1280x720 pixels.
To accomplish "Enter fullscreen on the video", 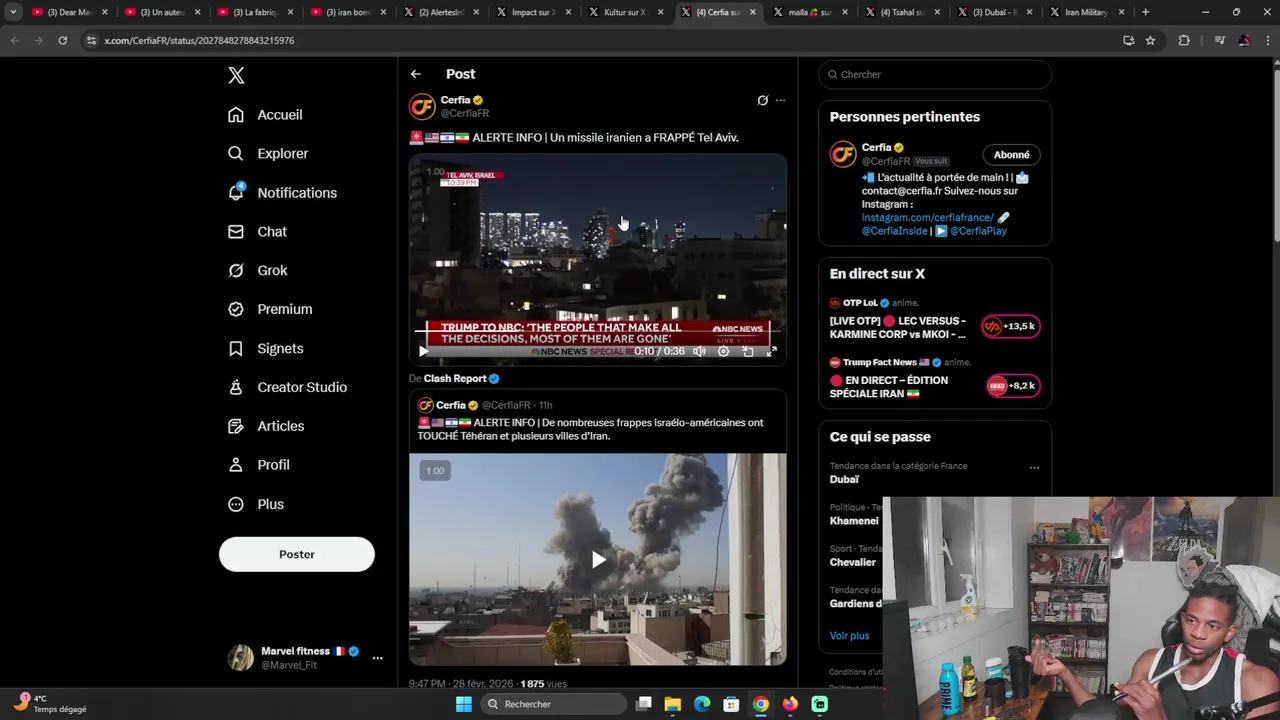I will click(772, 351).
